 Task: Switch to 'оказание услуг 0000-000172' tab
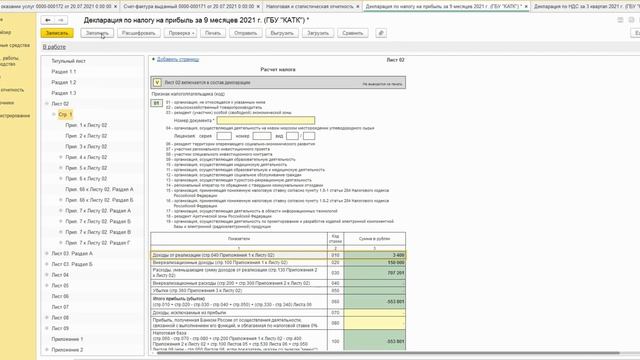pyautogui.click(x=56, y=7)
